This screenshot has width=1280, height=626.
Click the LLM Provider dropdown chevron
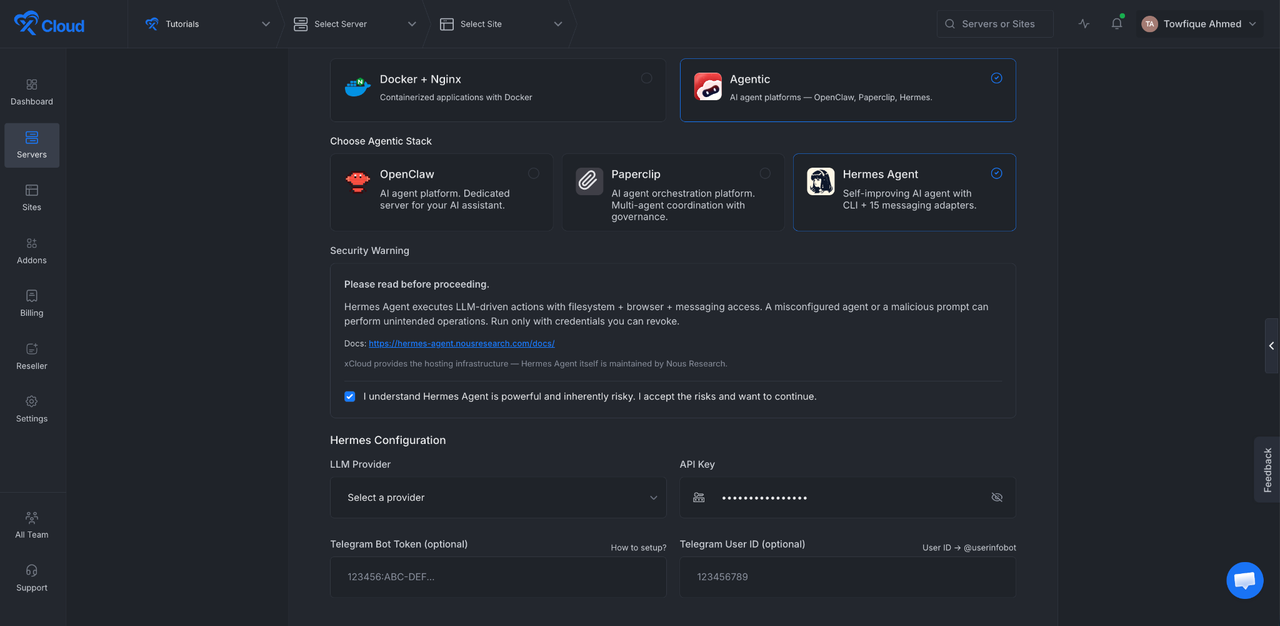pyautogui.click(x=653, y=498)
